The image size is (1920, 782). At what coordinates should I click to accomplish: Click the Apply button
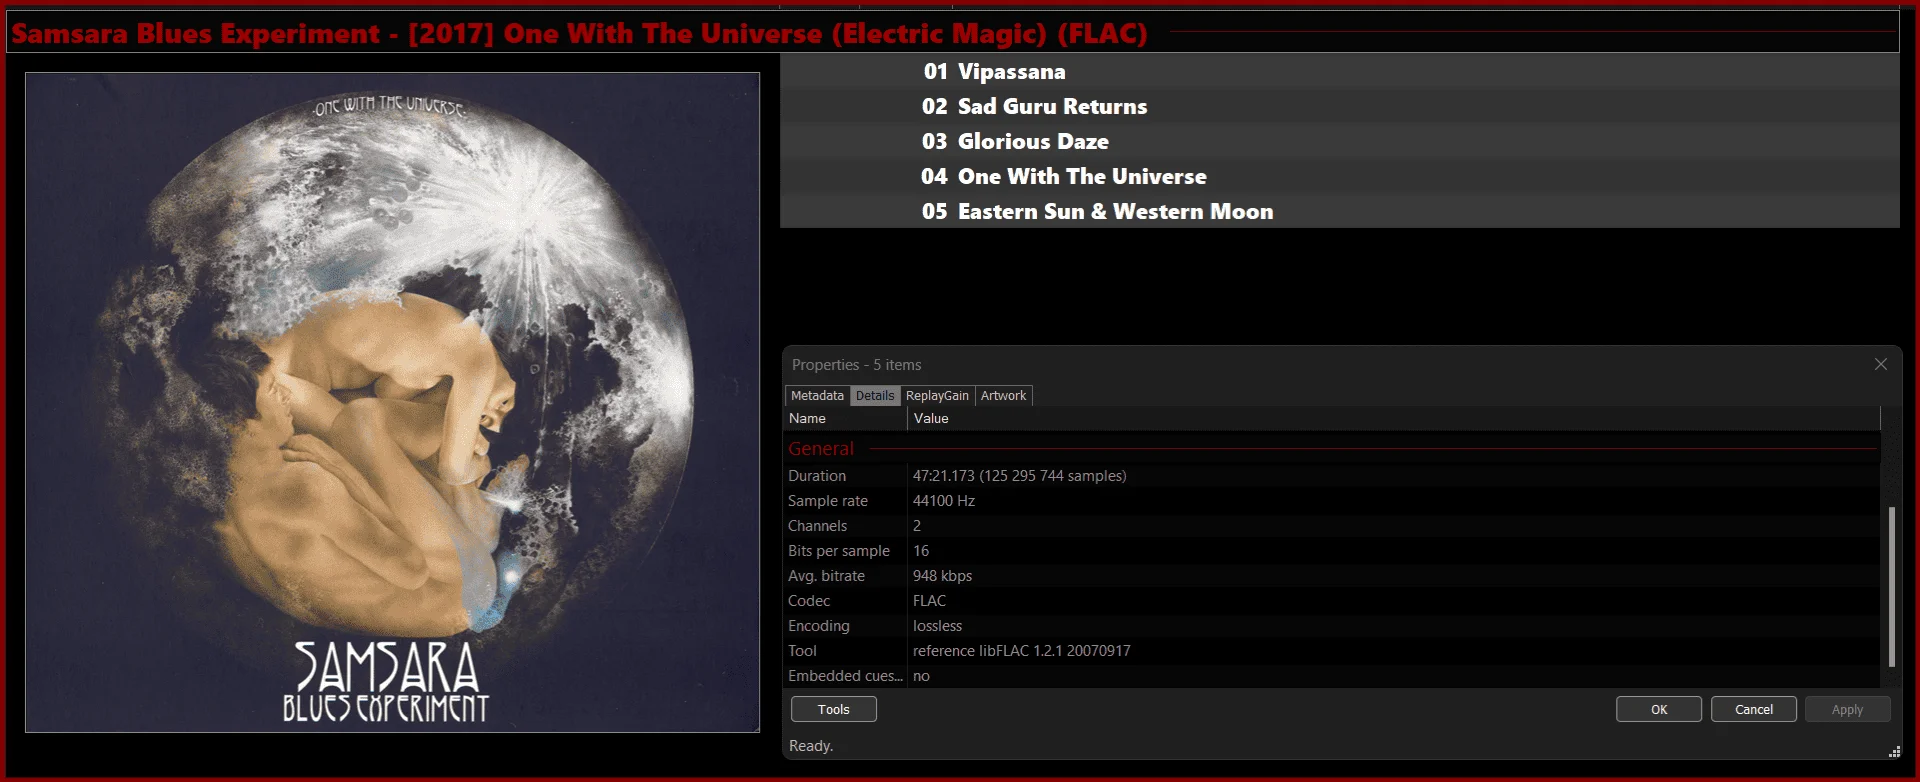(x=1847, y=709)
